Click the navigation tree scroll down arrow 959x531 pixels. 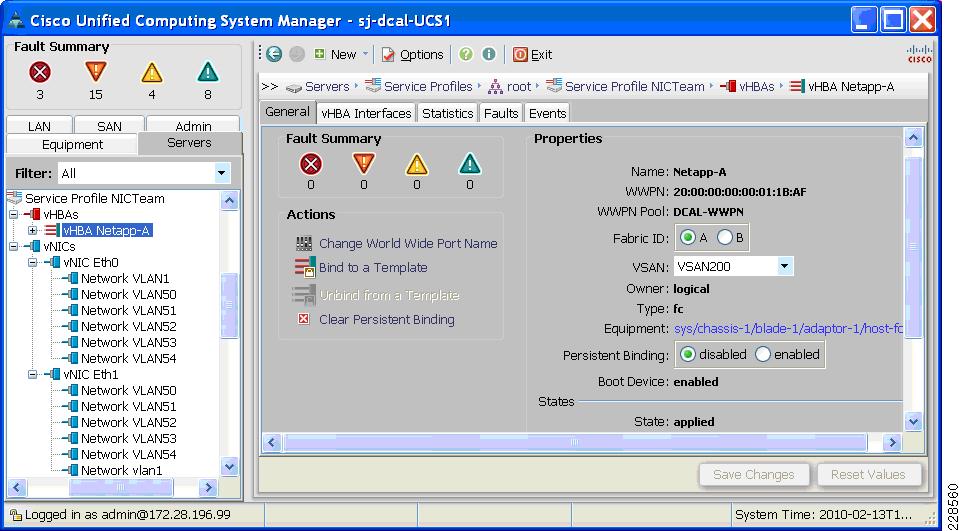coord(229,467)
